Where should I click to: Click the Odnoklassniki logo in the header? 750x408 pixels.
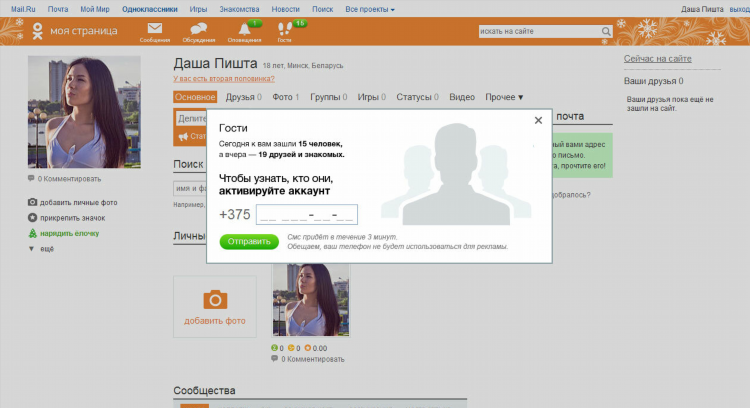click(37, 31)
